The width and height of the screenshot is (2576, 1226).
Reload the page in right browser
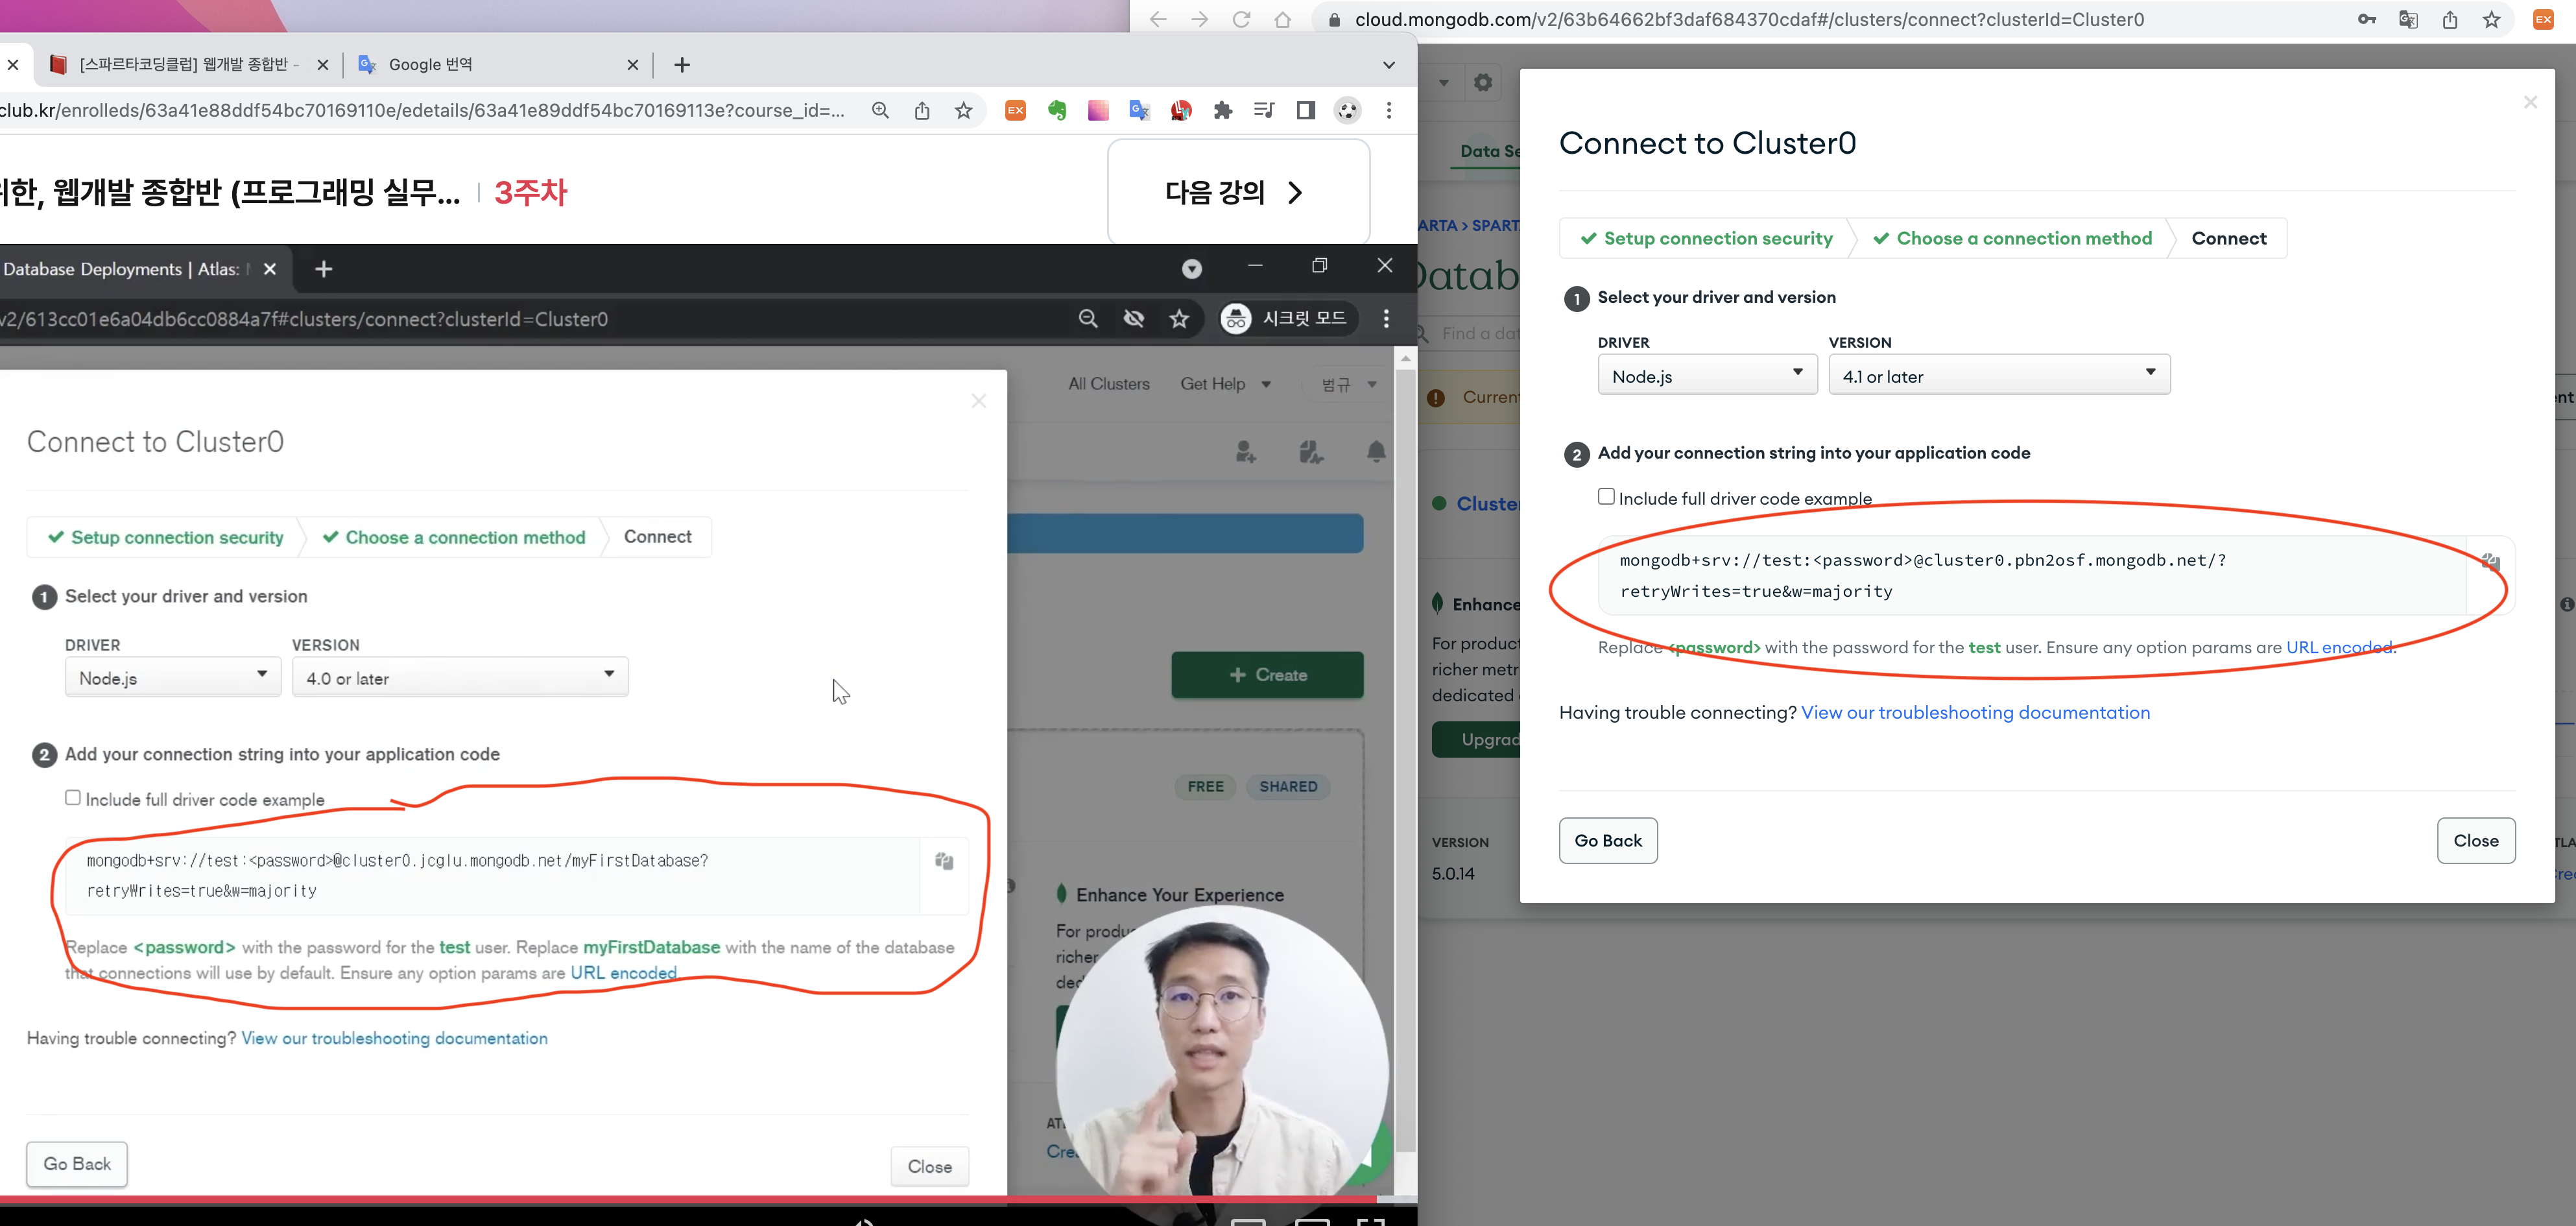(1241, 19)
